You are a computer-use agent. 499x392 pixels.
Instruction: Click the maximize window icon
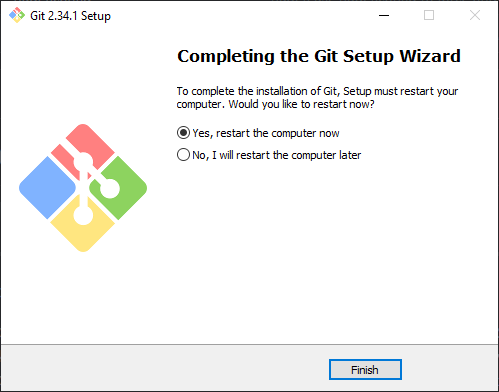click(429, 15)
